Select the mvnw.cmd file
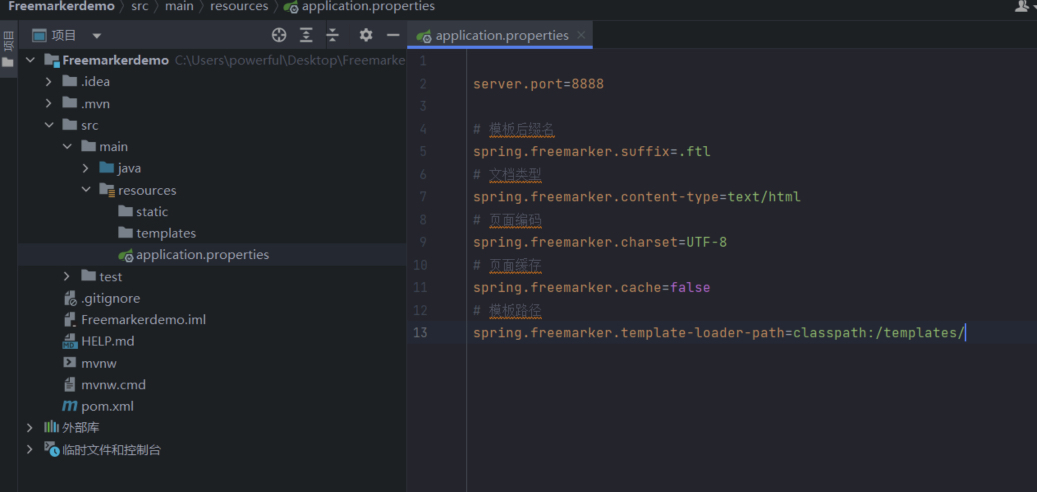 point(113,385)
